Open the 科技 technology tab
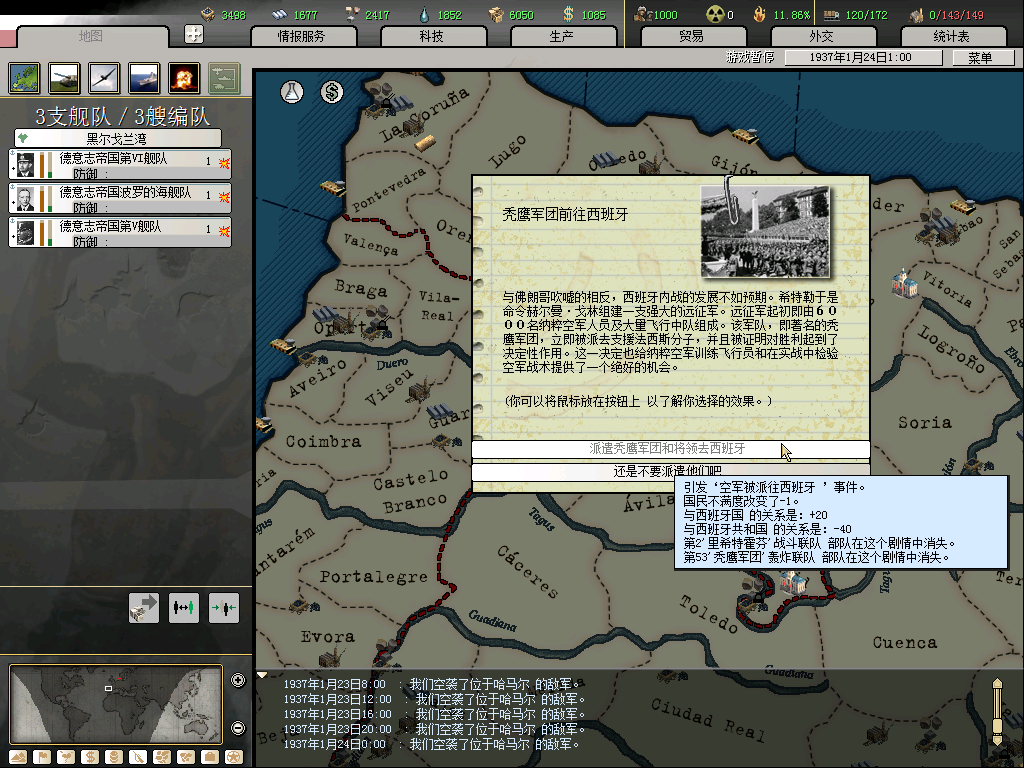 click(431, 36)
